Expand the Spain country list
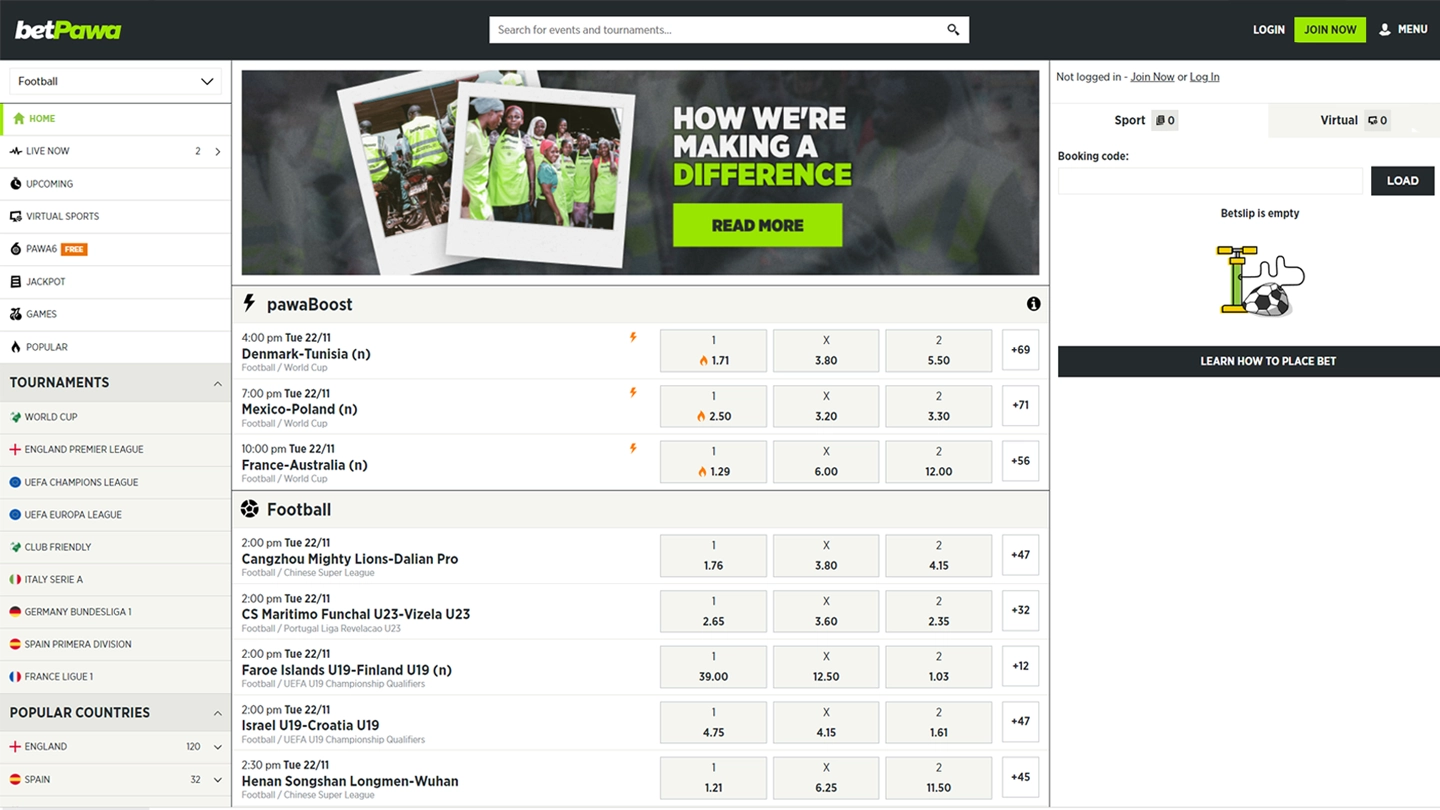The width and height of the screenshot is (1440, 810). [x=217, y=780]
